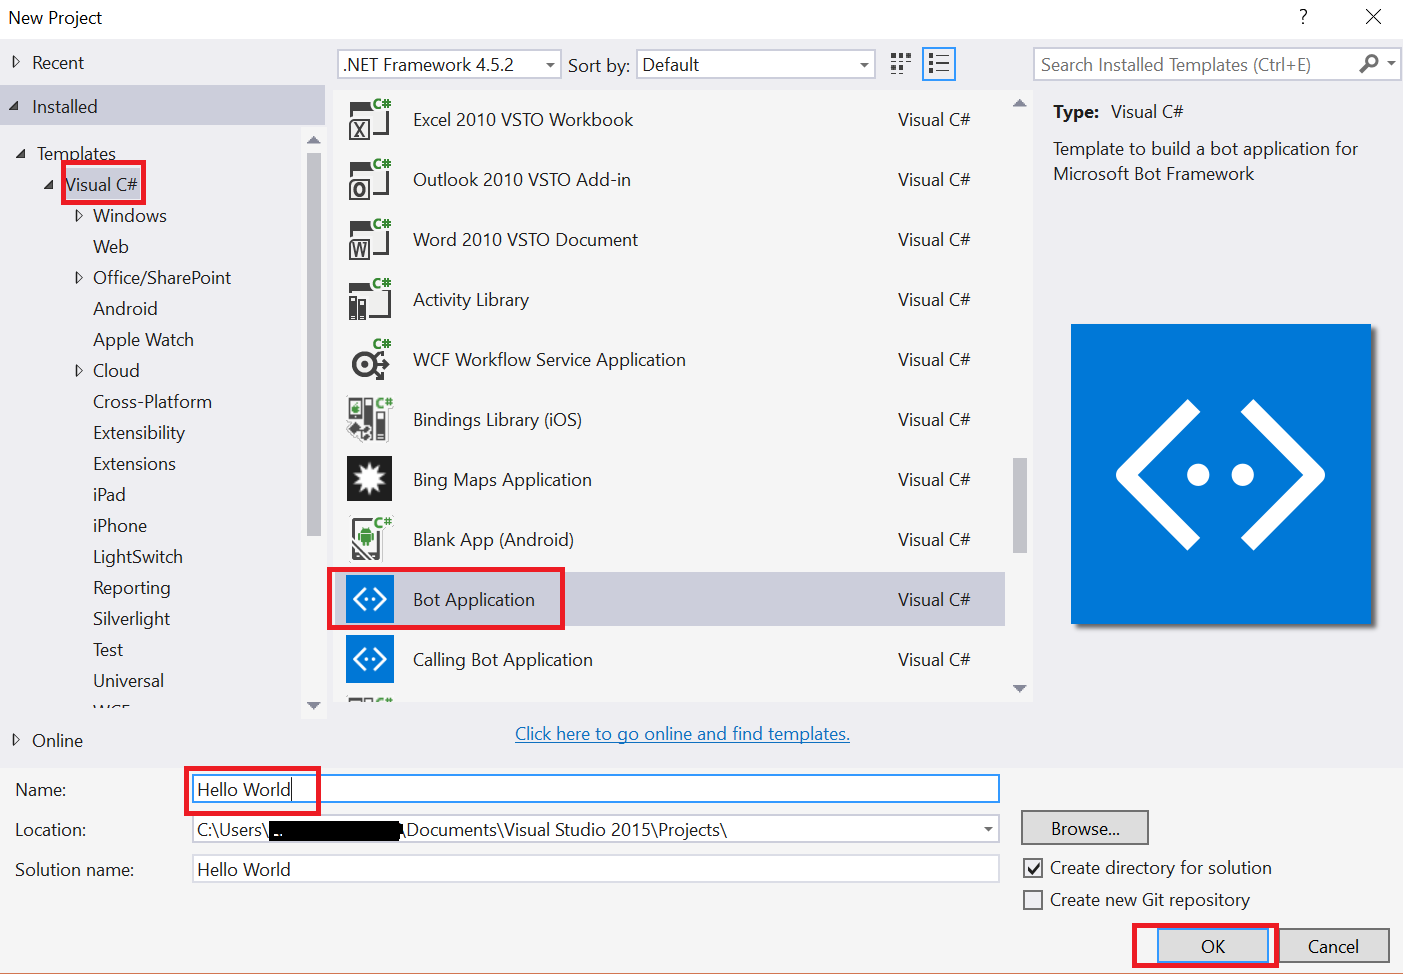Screen dimensions: 1403x974
Task: Select Silverlight category
Action: click(131, 619)
